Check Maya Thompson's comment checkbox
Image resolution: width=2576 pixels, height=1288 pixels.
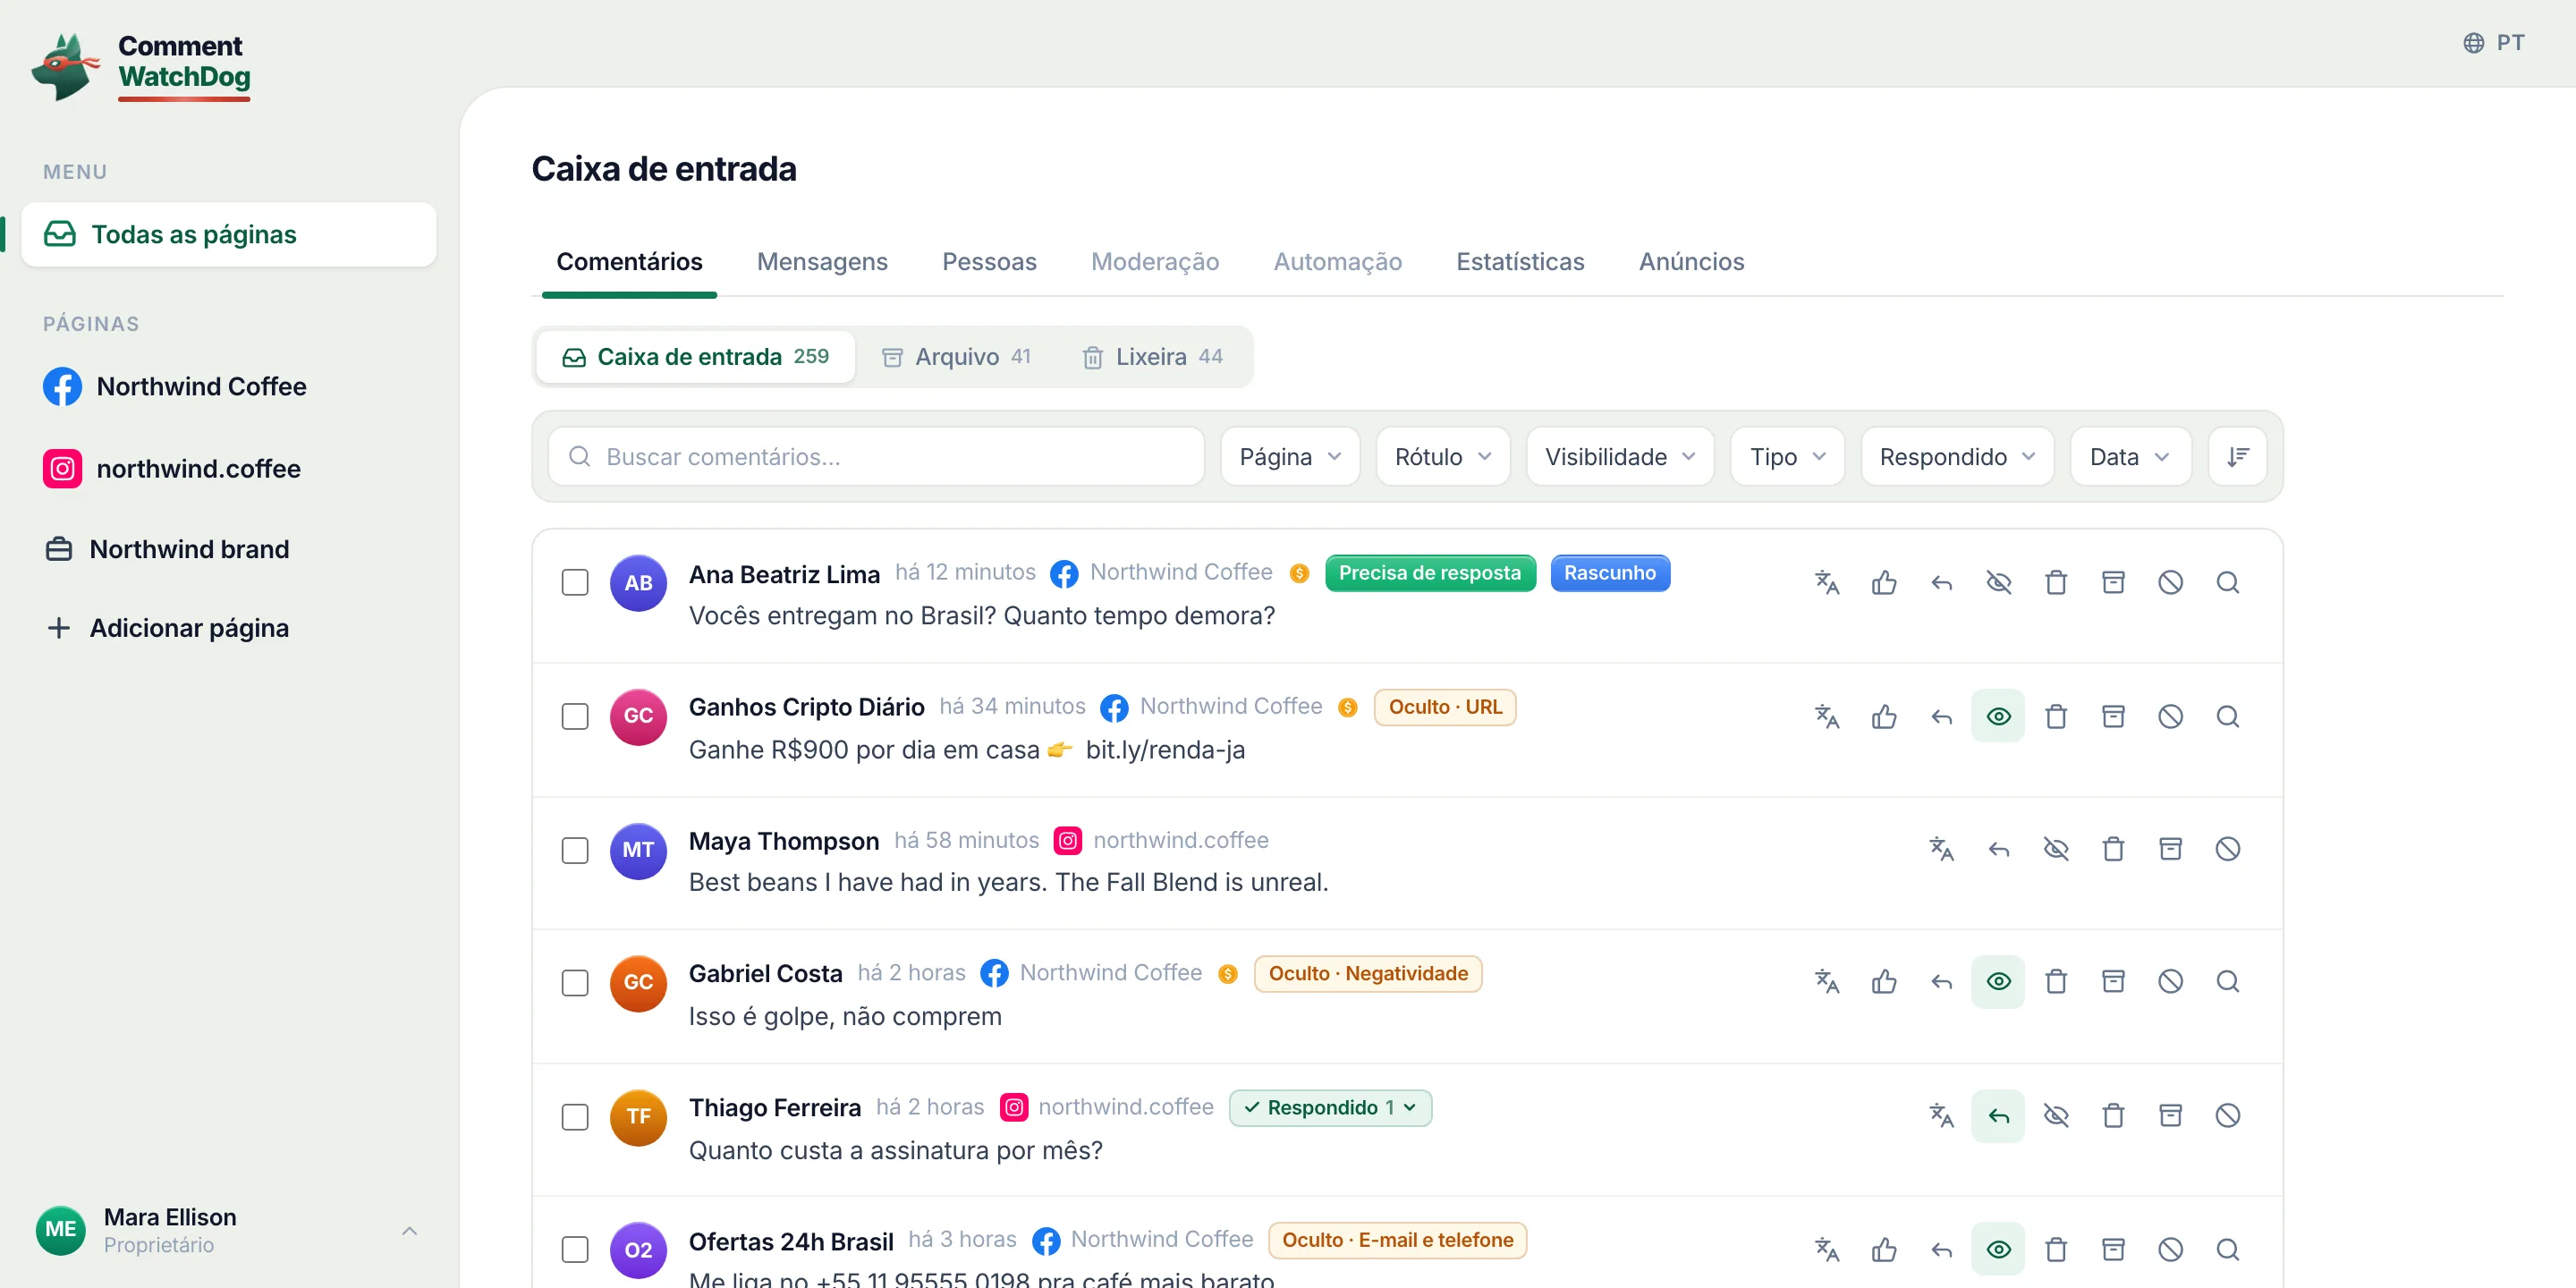coord(575,850)
